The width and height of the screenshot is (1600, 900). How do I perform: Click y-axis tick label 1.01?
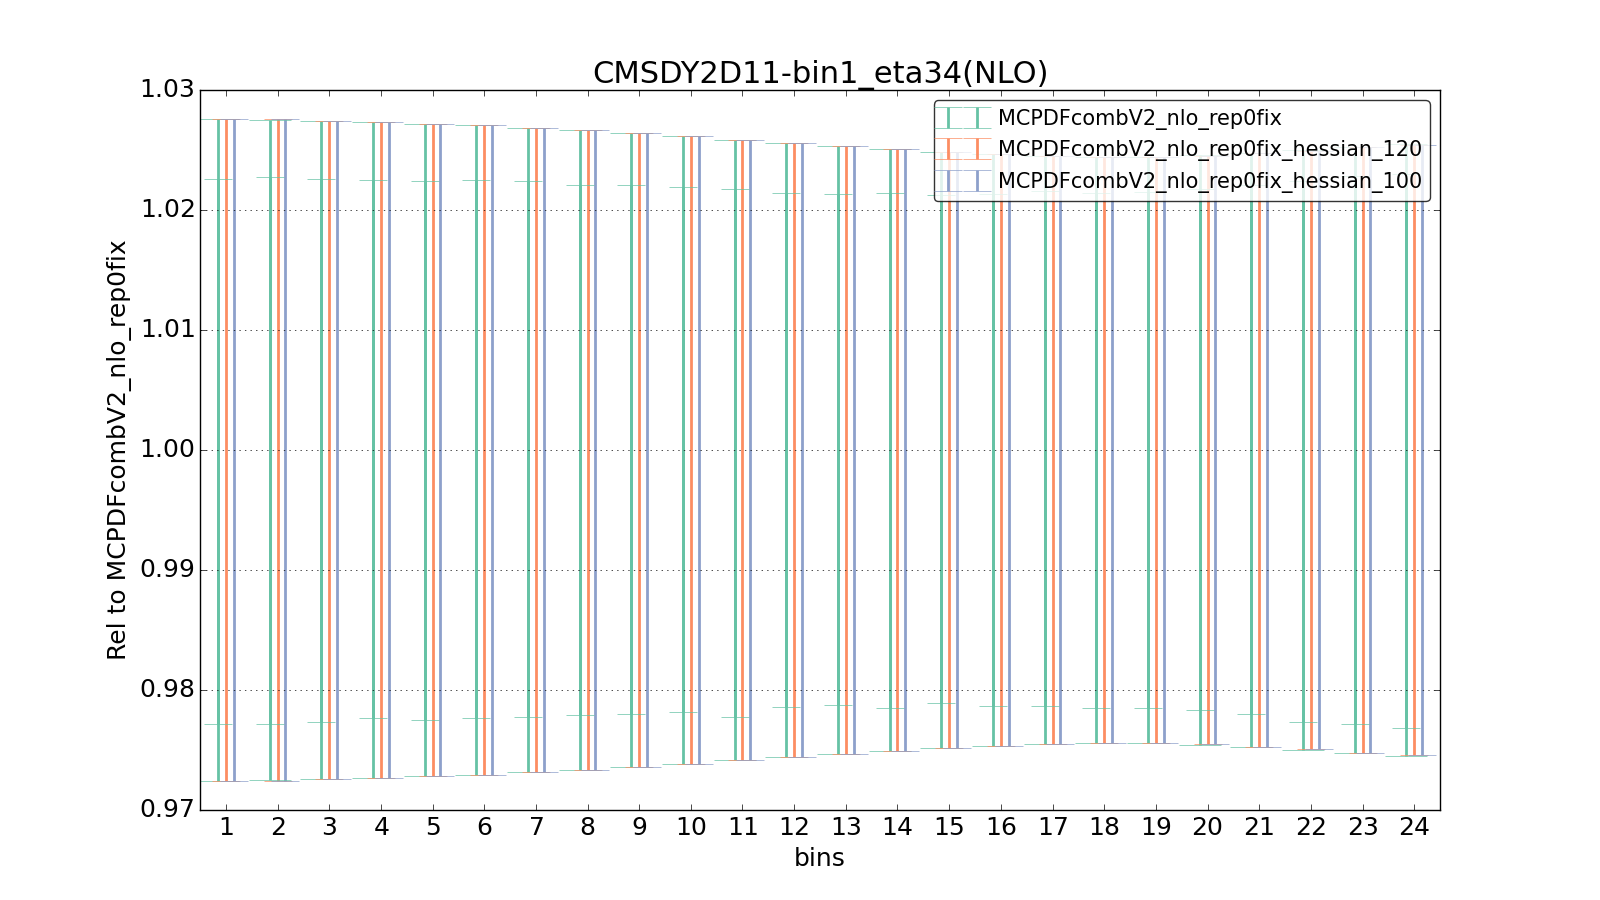click(167, 330)
